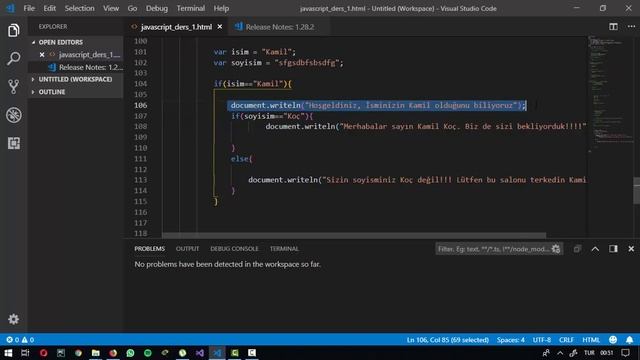640x360 pixels.
Task: Click the Collapse All icon in Problems panel
Action: pos(577,249)
